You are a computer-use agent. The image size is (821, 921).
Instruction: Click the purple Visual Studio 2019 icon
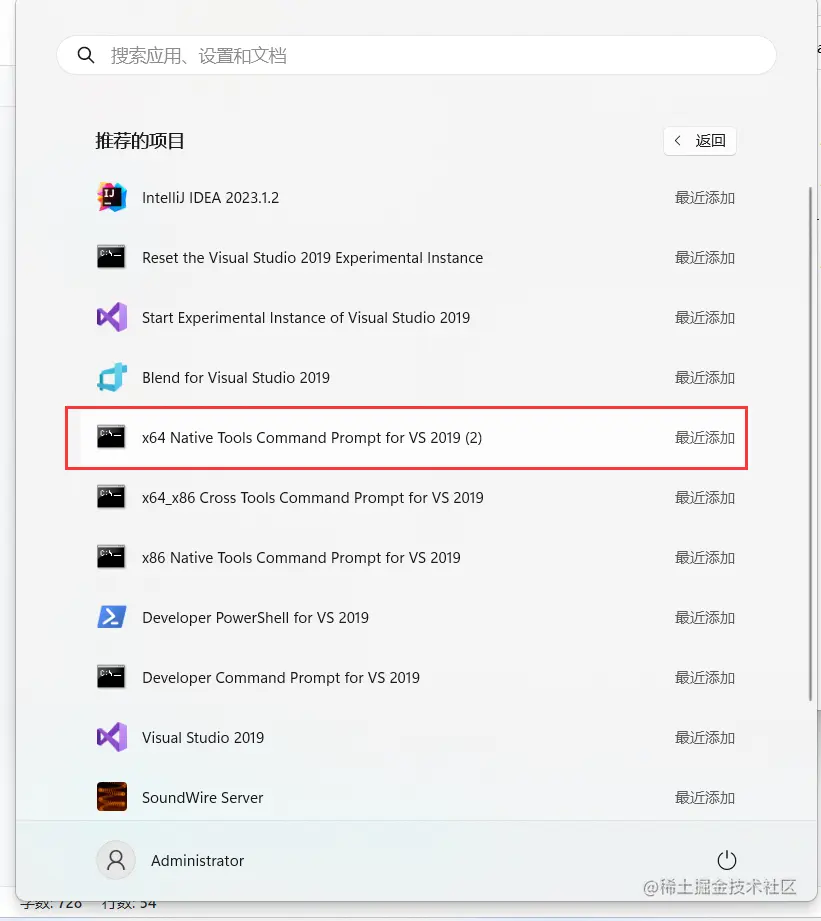(x=112, y=737)
